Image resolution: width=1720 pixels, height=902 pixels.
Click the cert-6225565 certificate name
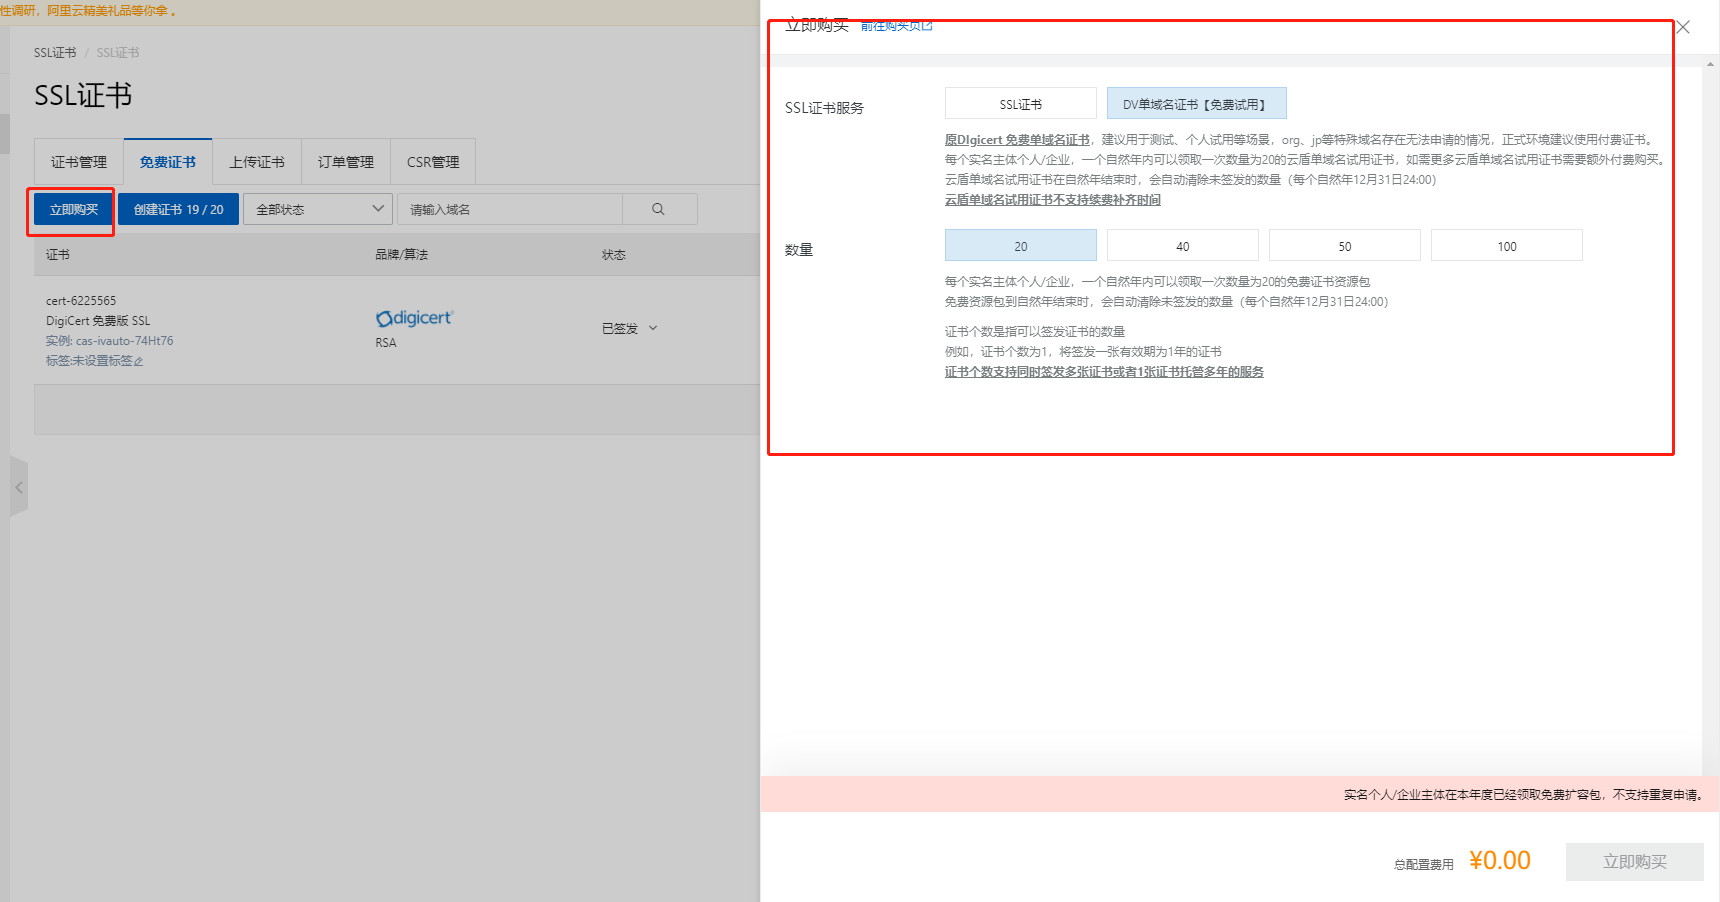81,301
